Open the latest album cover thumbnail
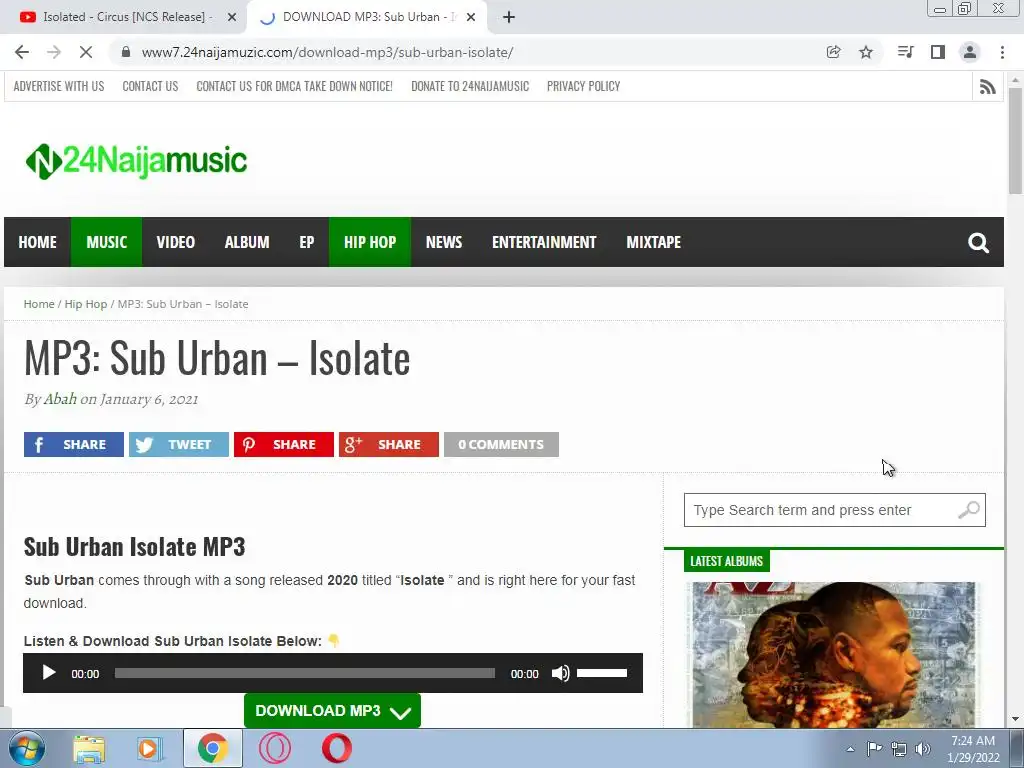 (834, 654)
